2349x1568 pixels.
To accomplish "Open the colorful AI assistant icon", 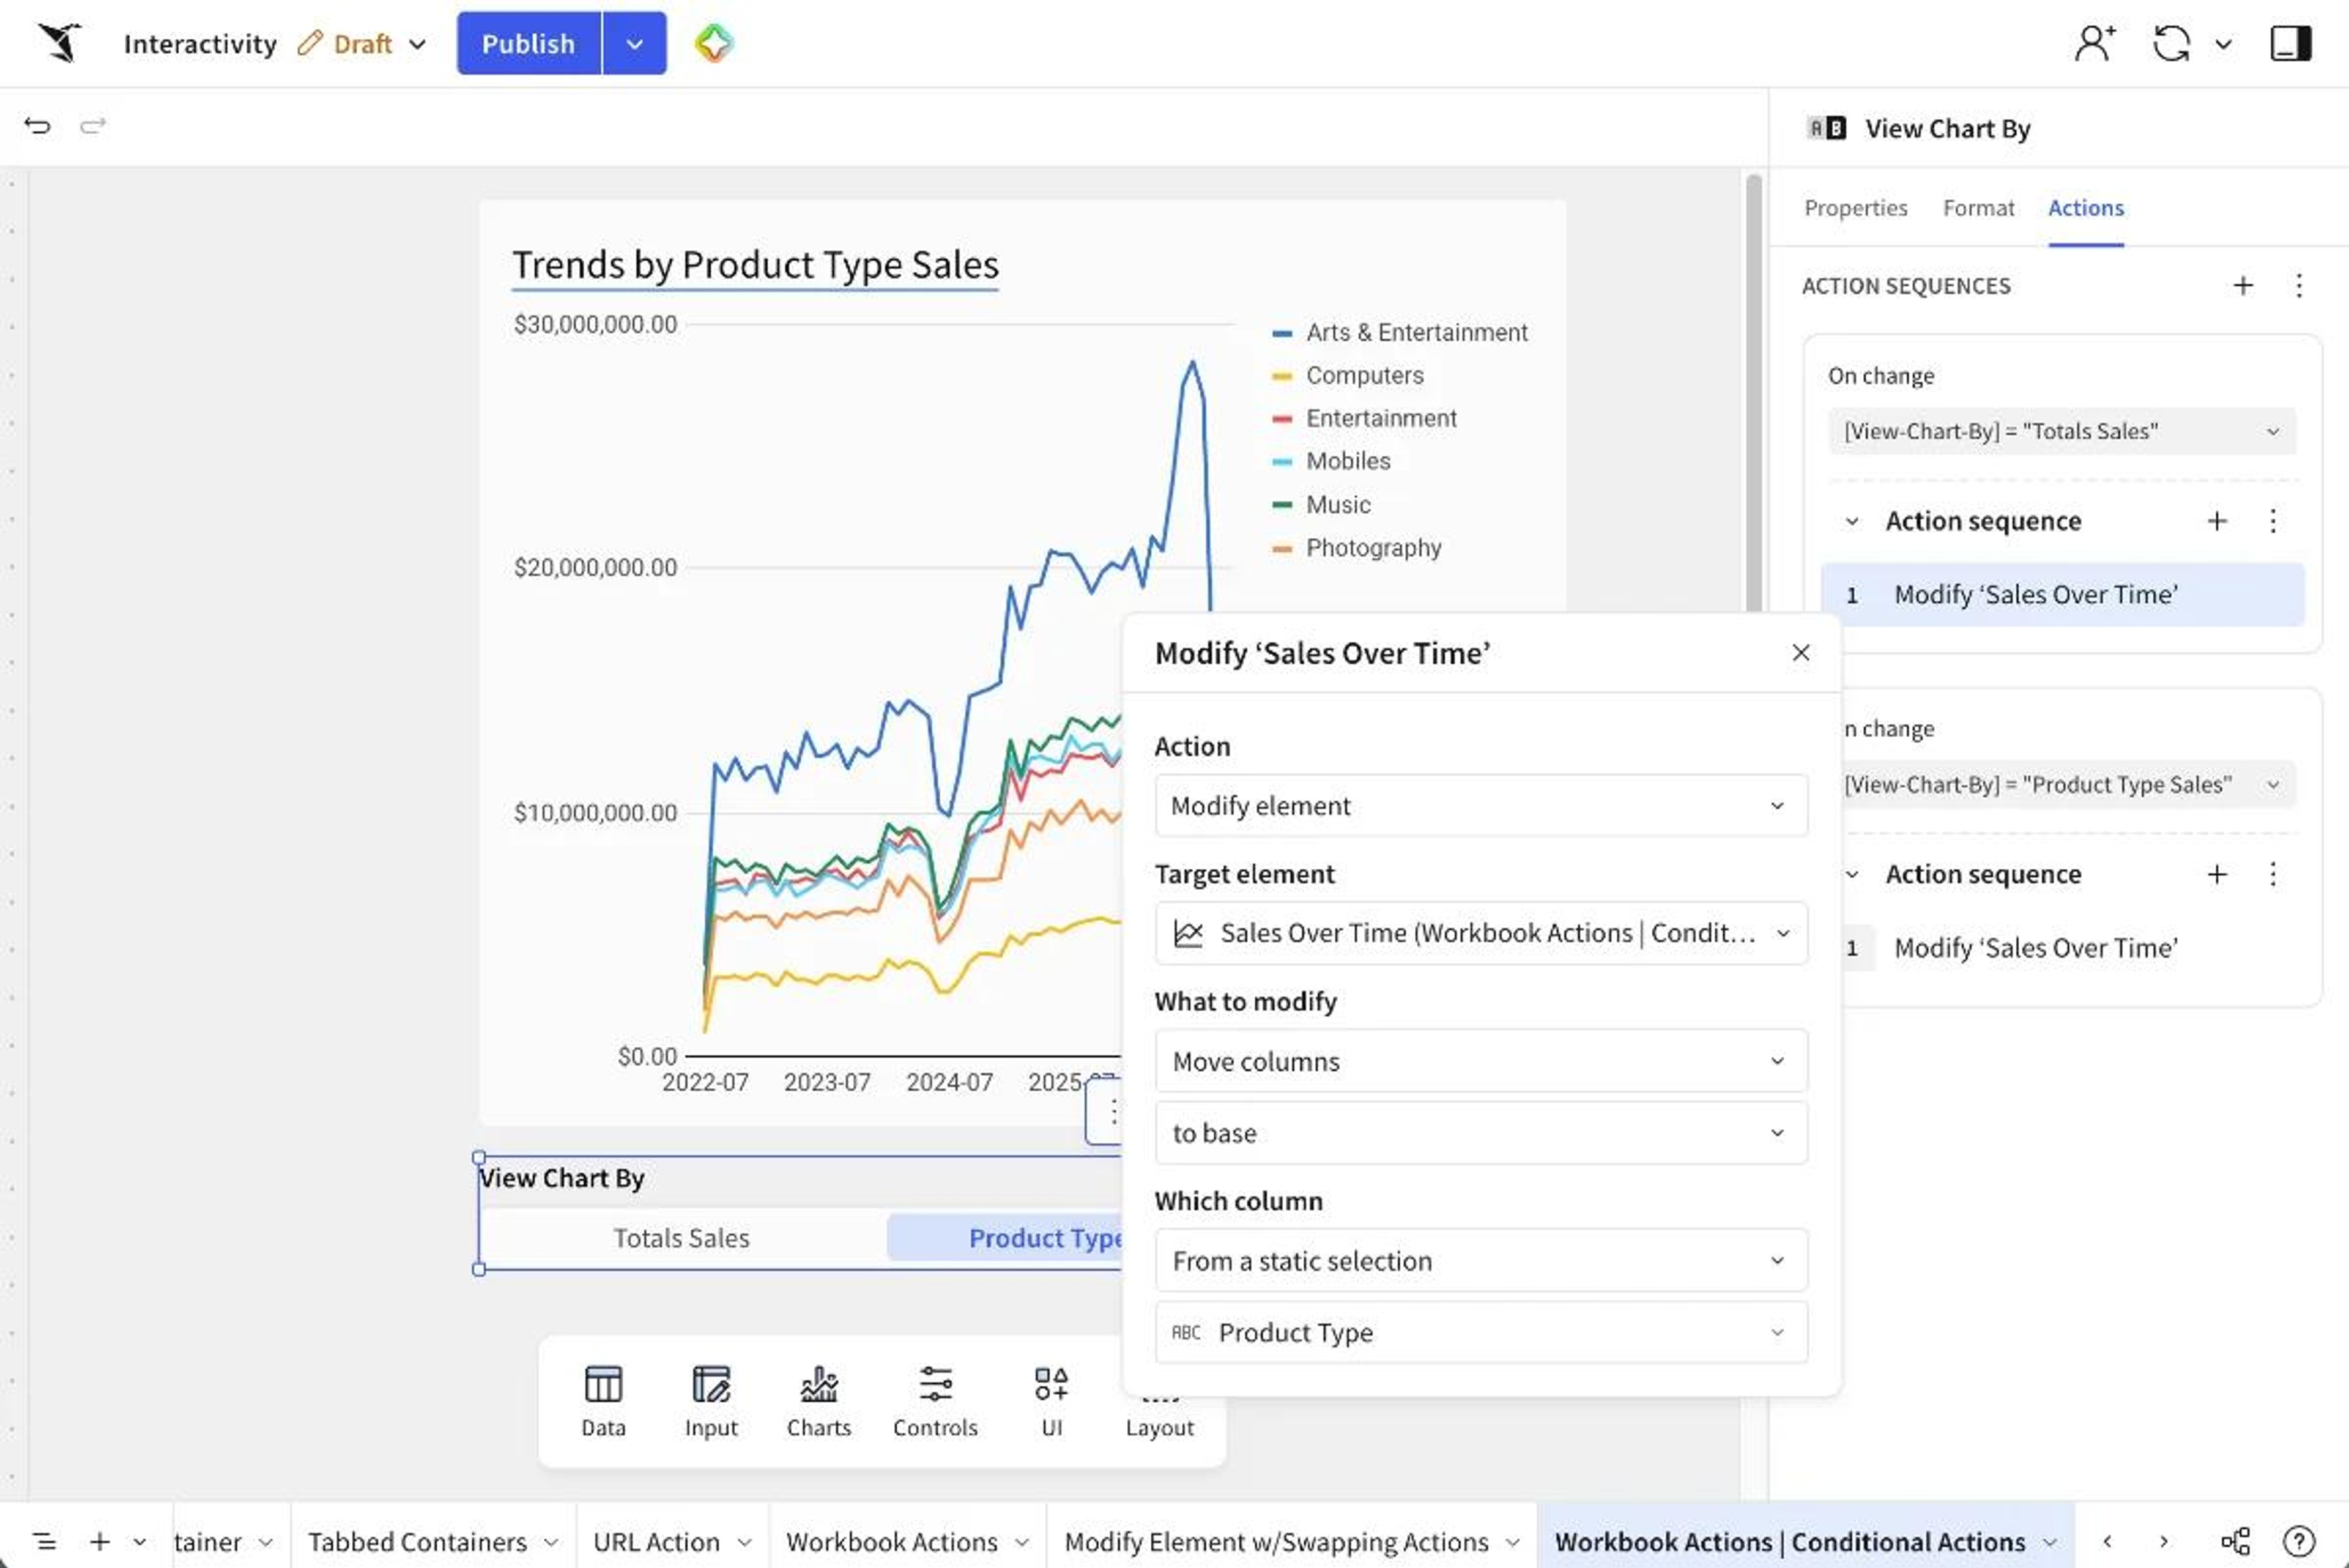I will [713, 43].
